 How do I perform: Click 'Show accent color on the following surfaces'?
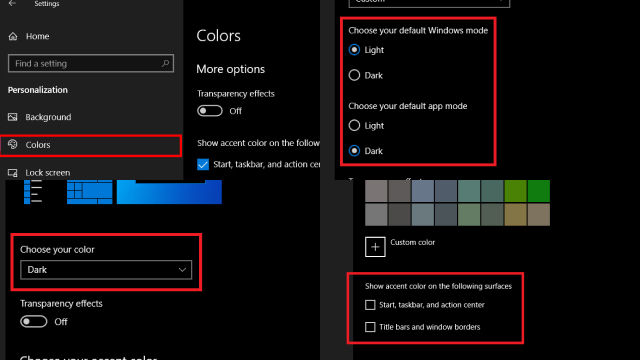click(438, 286)
